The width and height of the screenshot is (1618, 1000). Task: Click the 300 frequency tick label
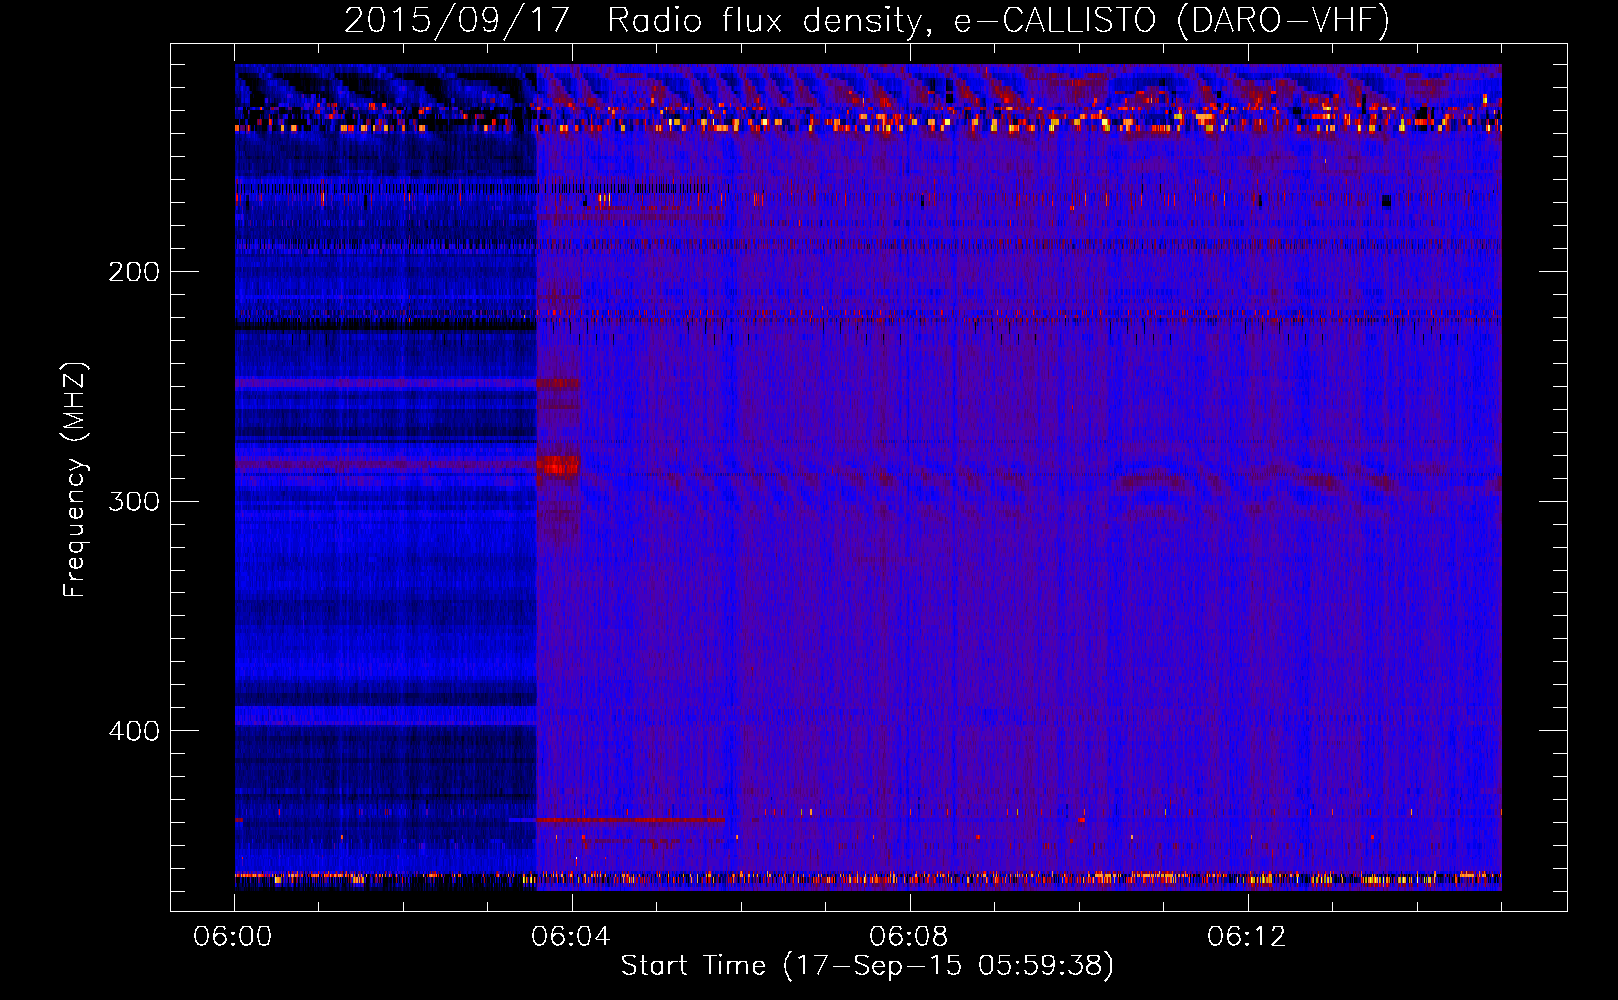point(134,501)
